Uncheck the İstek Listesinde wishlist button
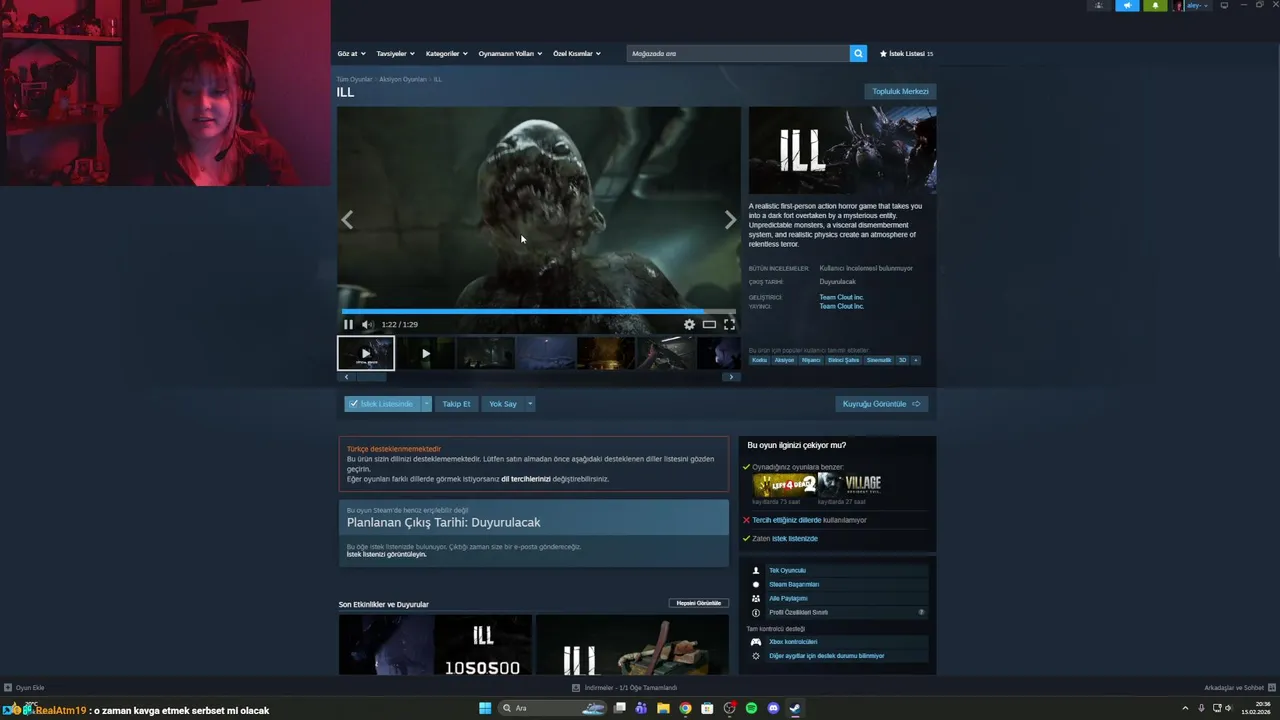1280x720 pixels. [381, 404]
